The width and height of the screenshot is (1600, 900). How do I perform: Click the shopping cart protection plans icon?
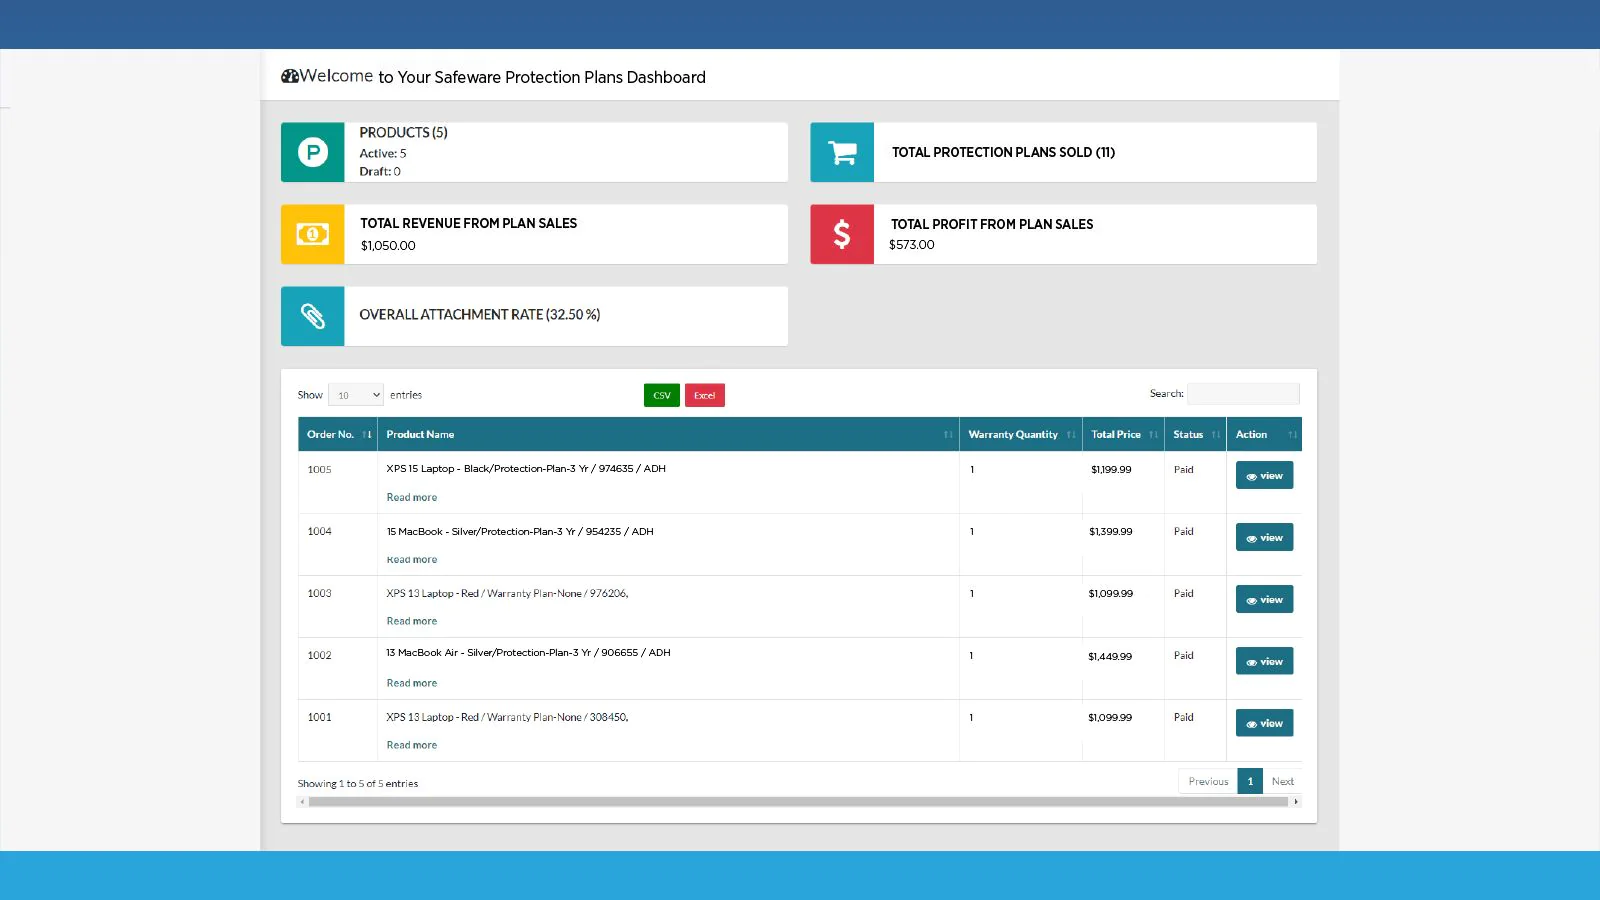click(842, 152)
